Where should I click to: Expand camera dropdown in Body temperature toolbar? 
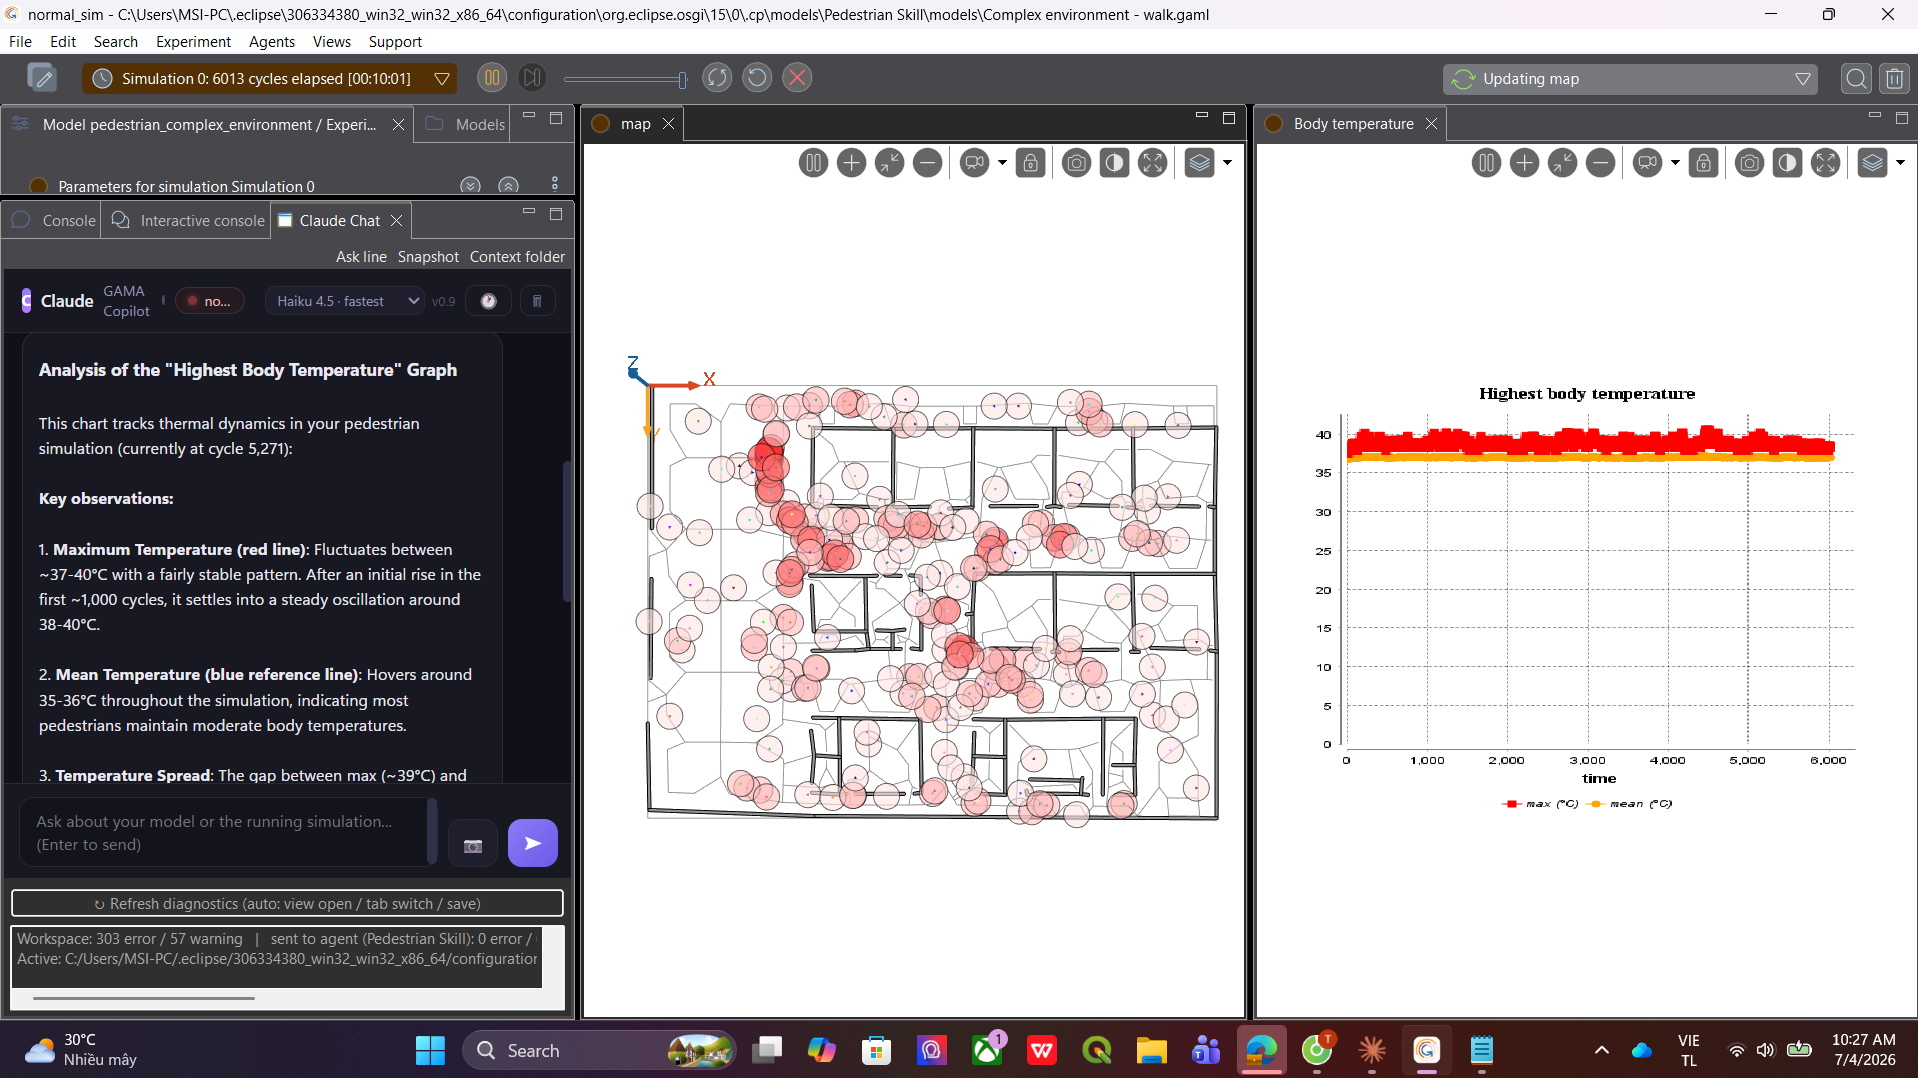(1675, 163)
